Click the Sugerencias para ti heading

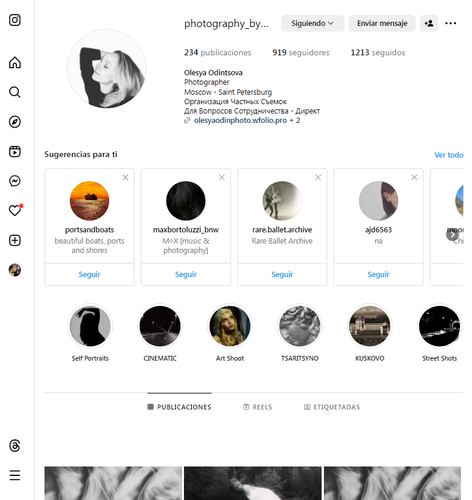coord(81,154)
